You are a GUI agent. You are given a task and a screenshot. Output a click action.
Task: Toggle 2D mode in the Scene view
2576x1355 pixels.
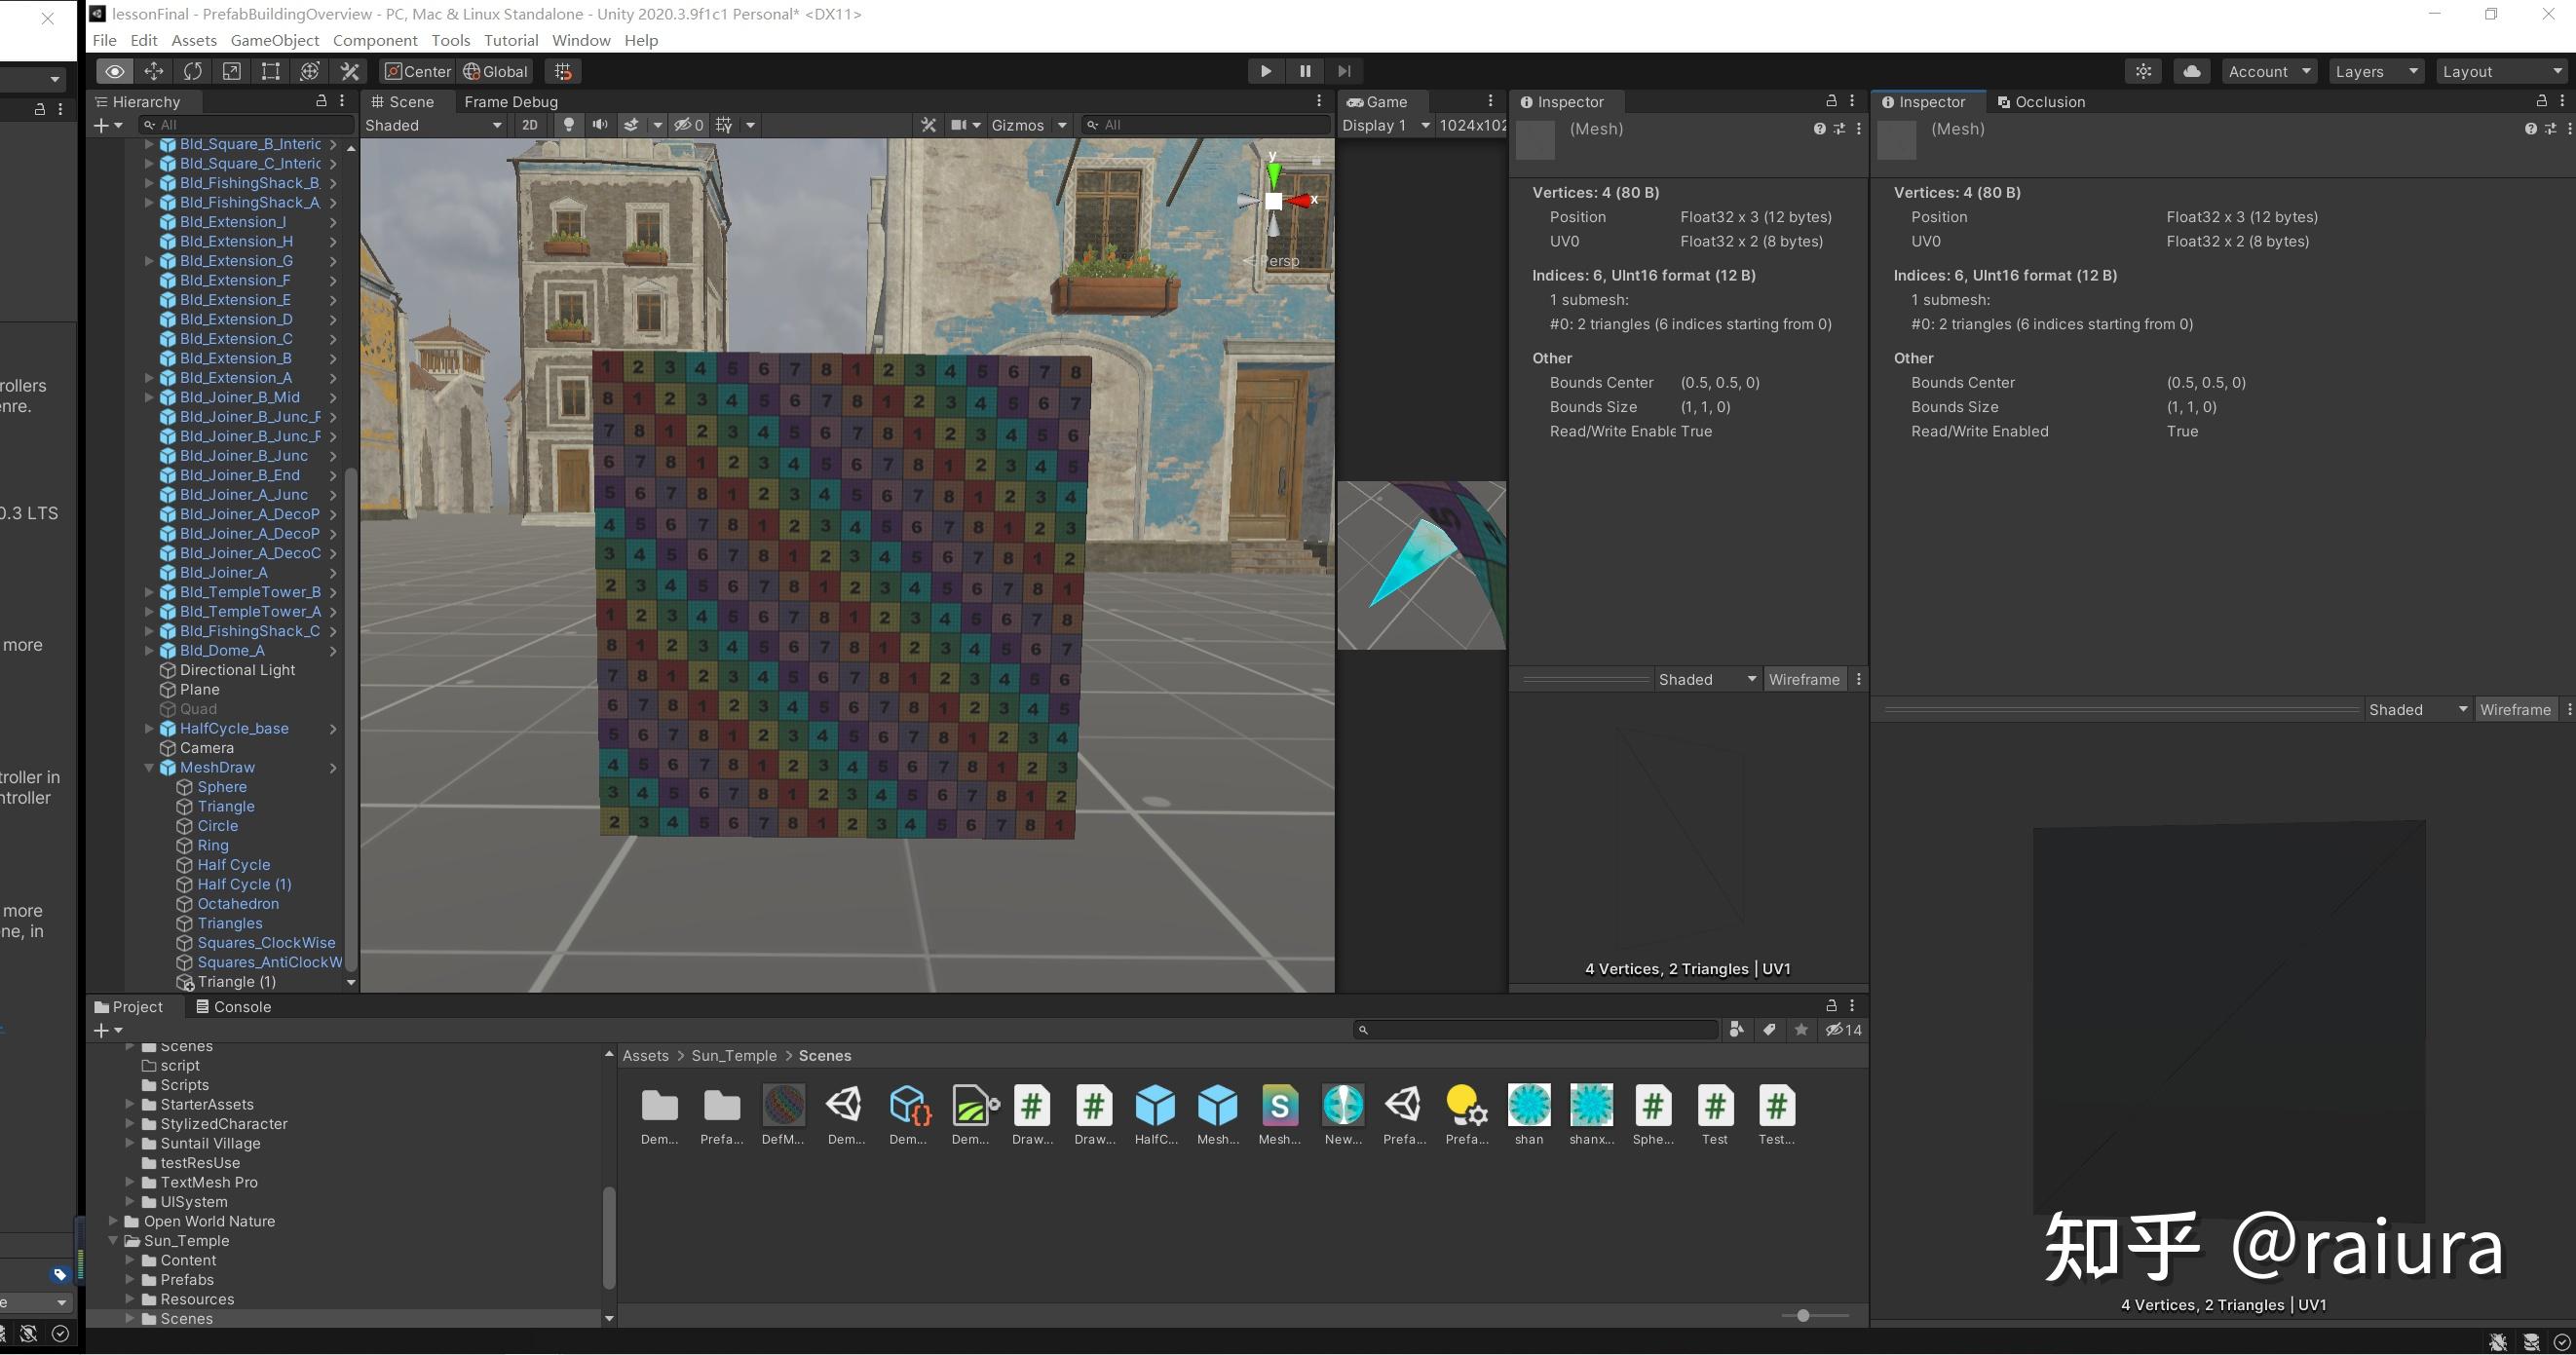[x=529, y=124]
